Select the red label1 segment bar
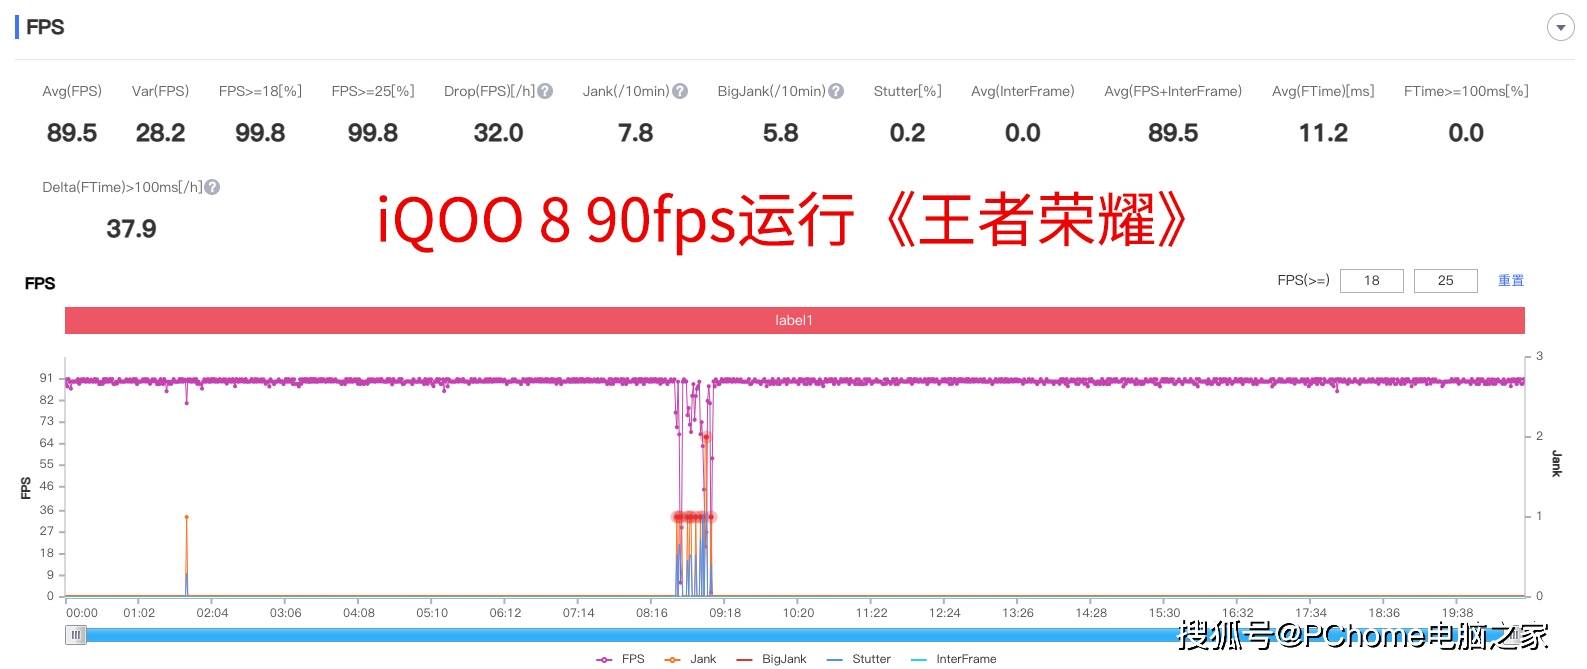The width and height of the screenshot is (1587, 669). tap(794, 320)
